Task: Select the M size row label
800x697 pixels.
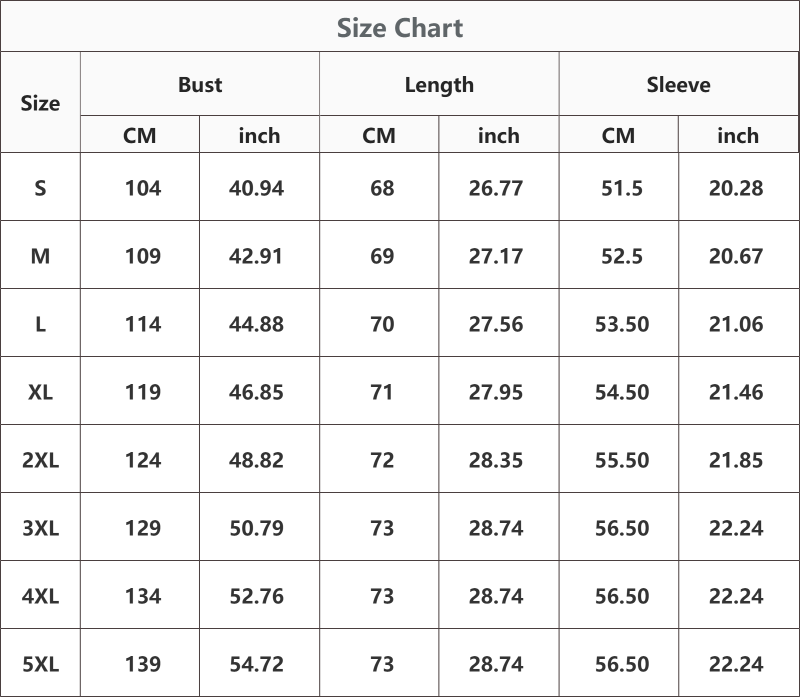Action: 40,256
